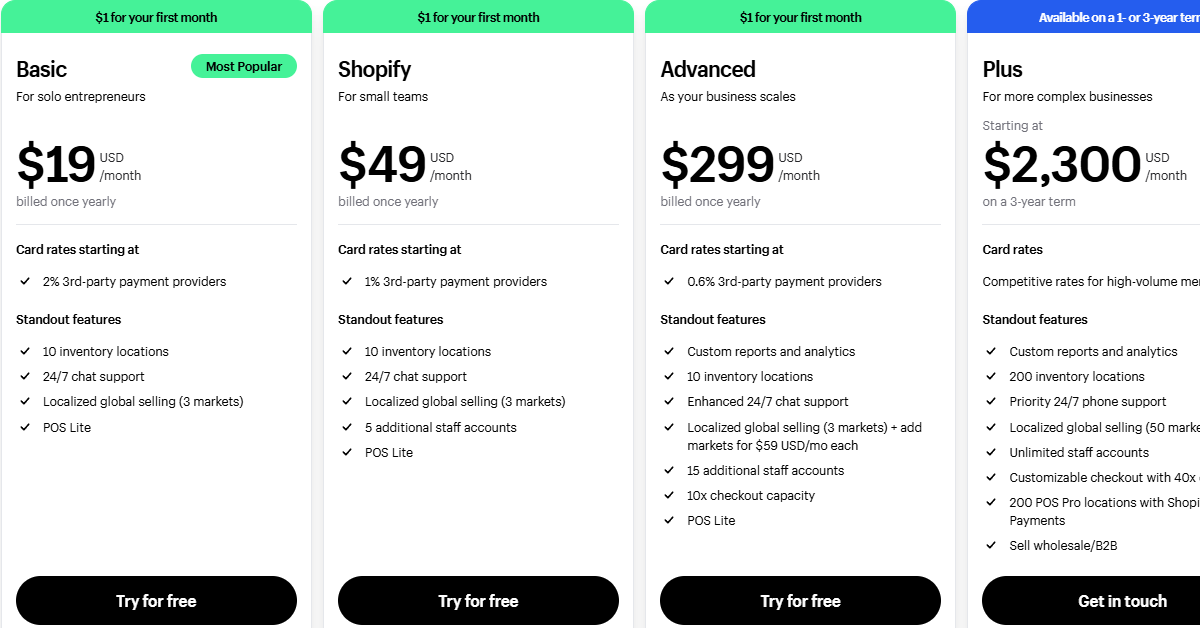Click the checkmark beside "Custom reports and analytics" on Advanced
This screenshot has height=628, width=1200.
click(669, 351)
